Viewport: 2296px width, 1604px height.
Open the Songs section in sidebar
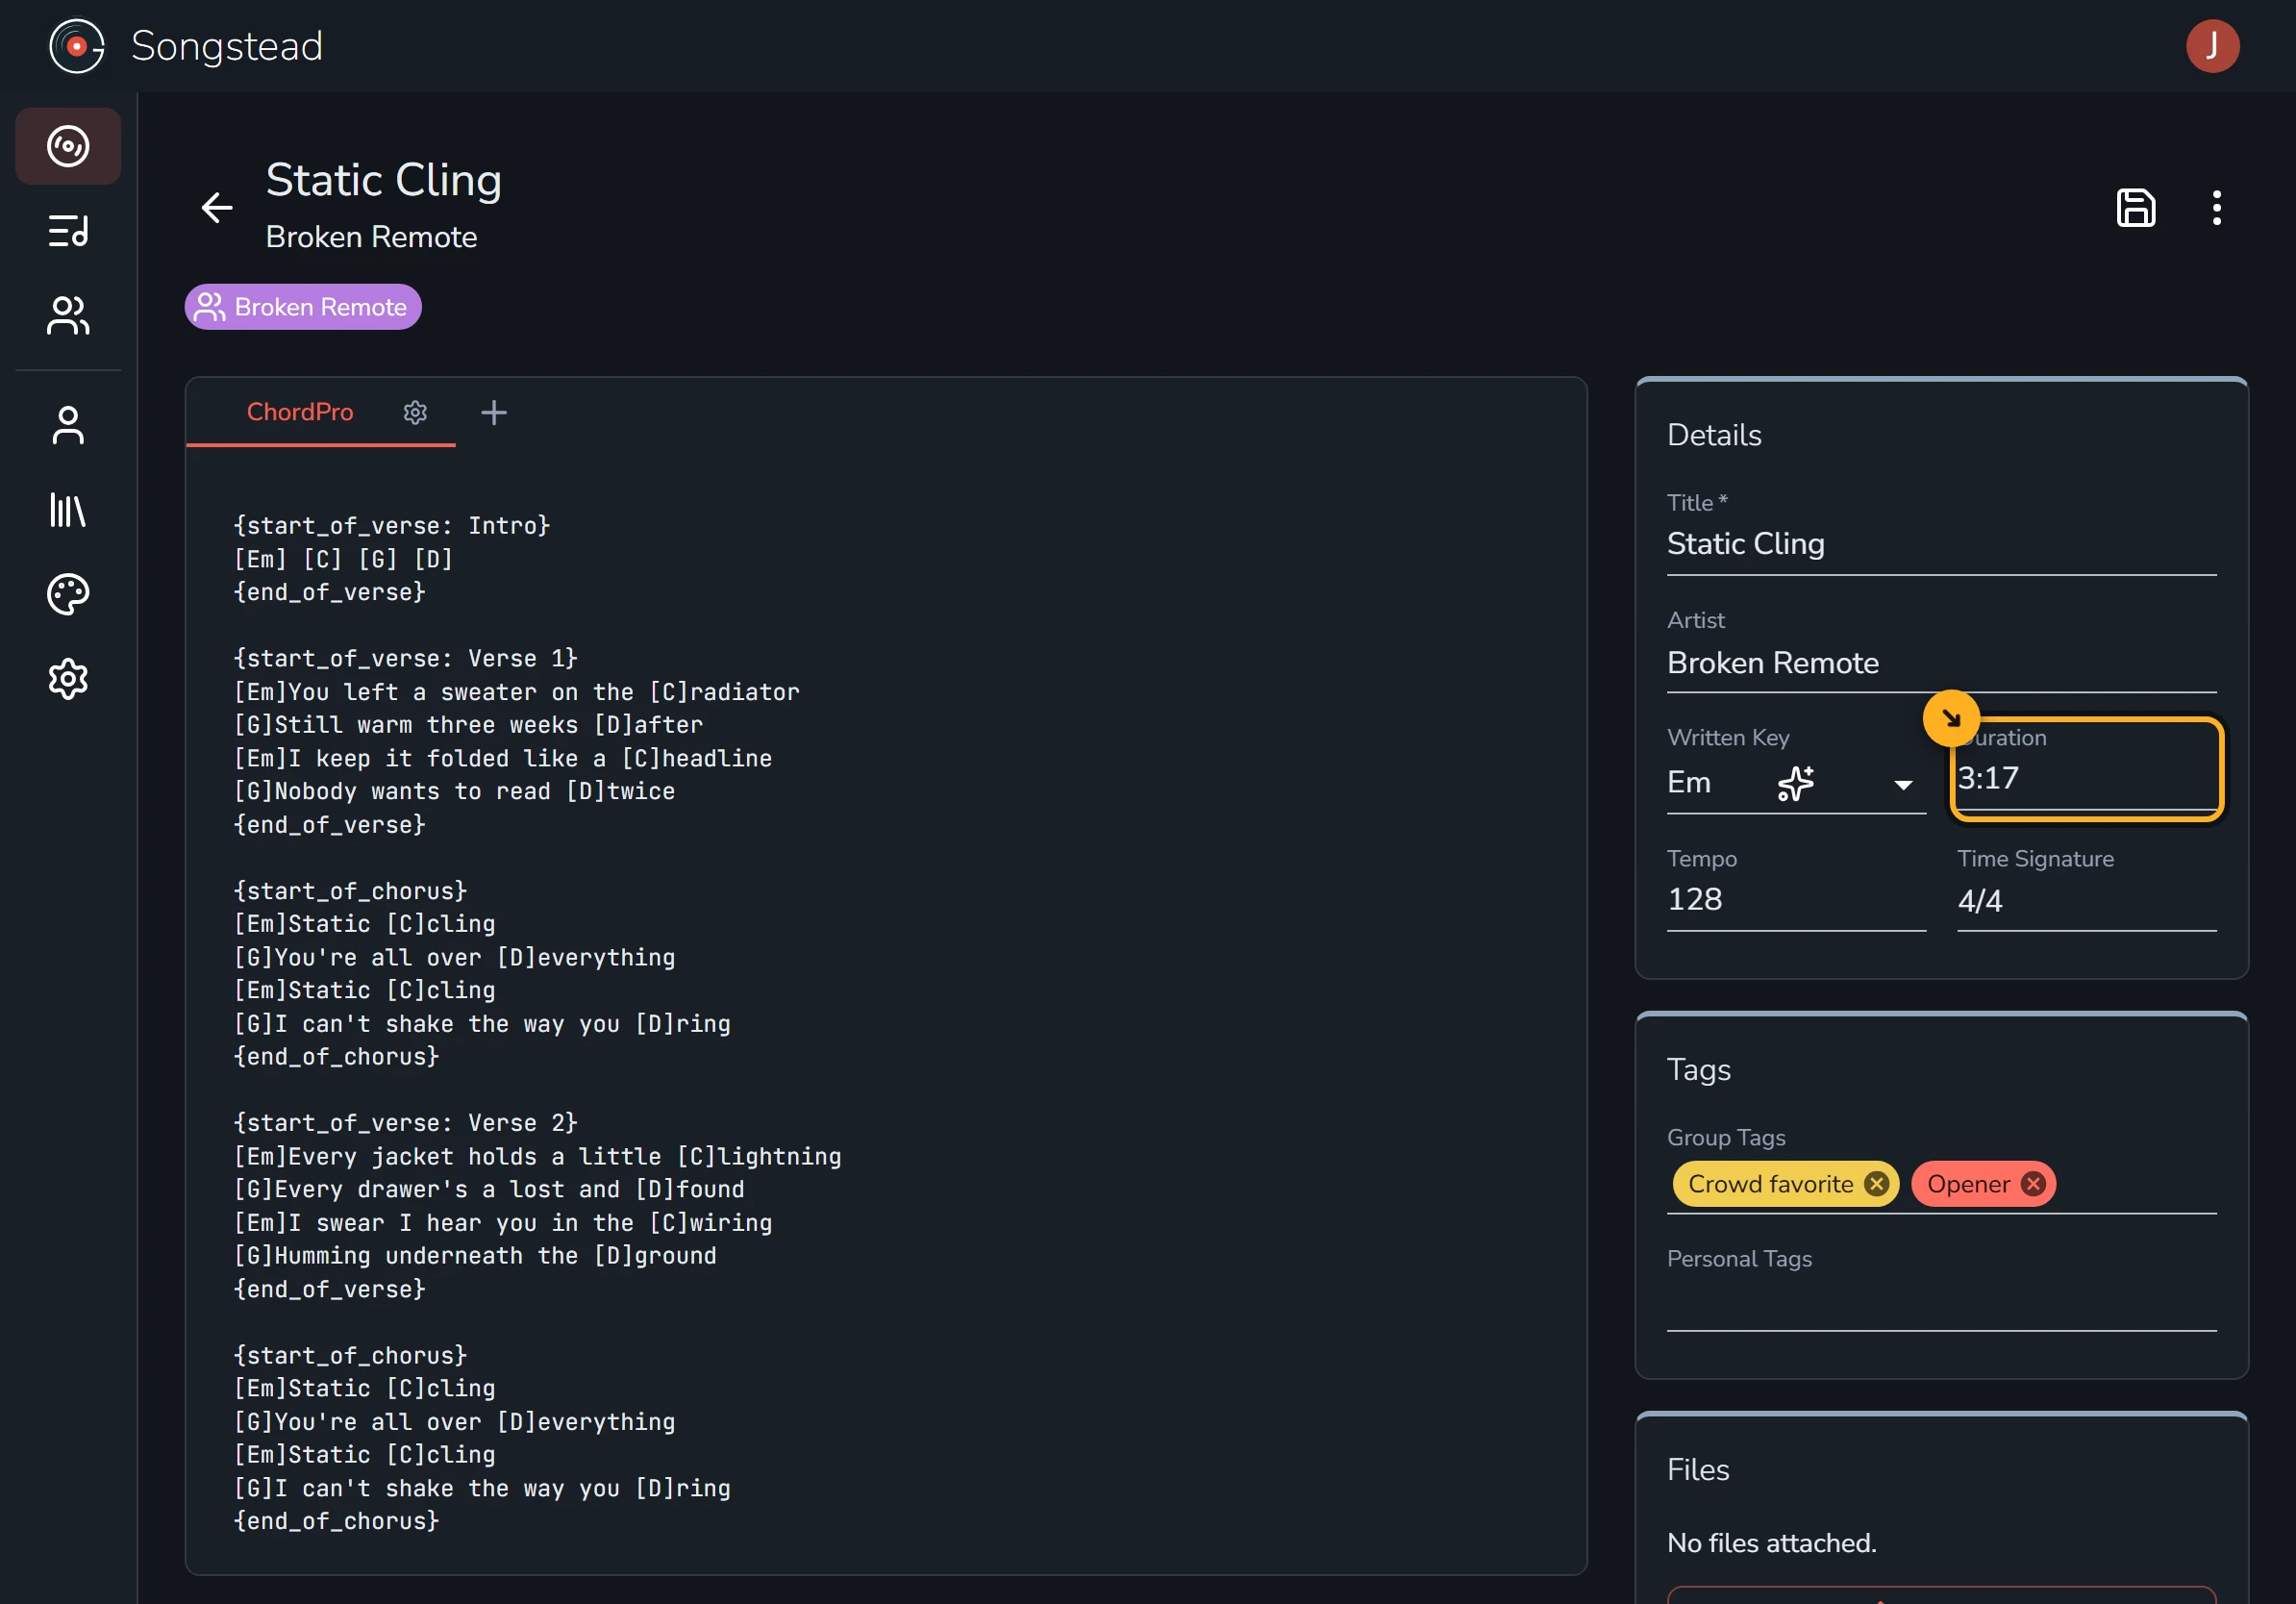[68, 146]
